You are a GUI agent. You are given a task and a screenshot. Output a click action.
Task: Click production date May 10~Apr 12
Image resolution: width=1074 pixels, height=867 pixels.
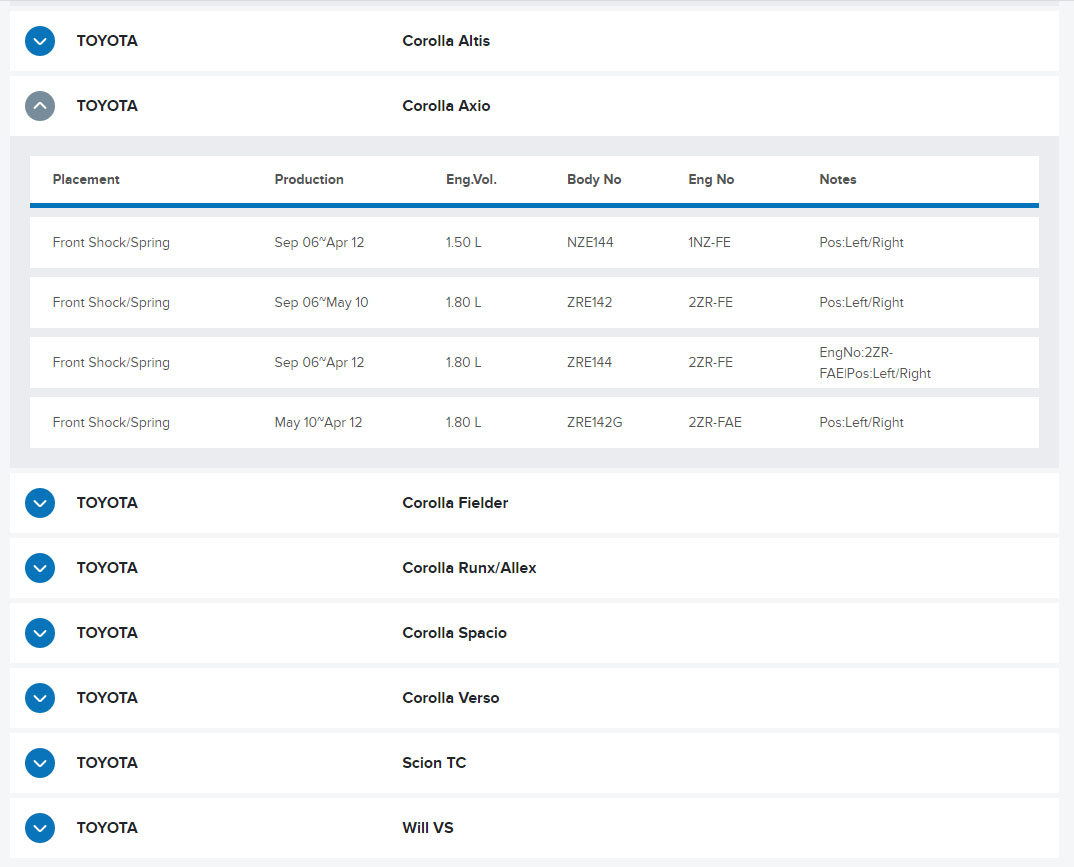tap(318, 423)
